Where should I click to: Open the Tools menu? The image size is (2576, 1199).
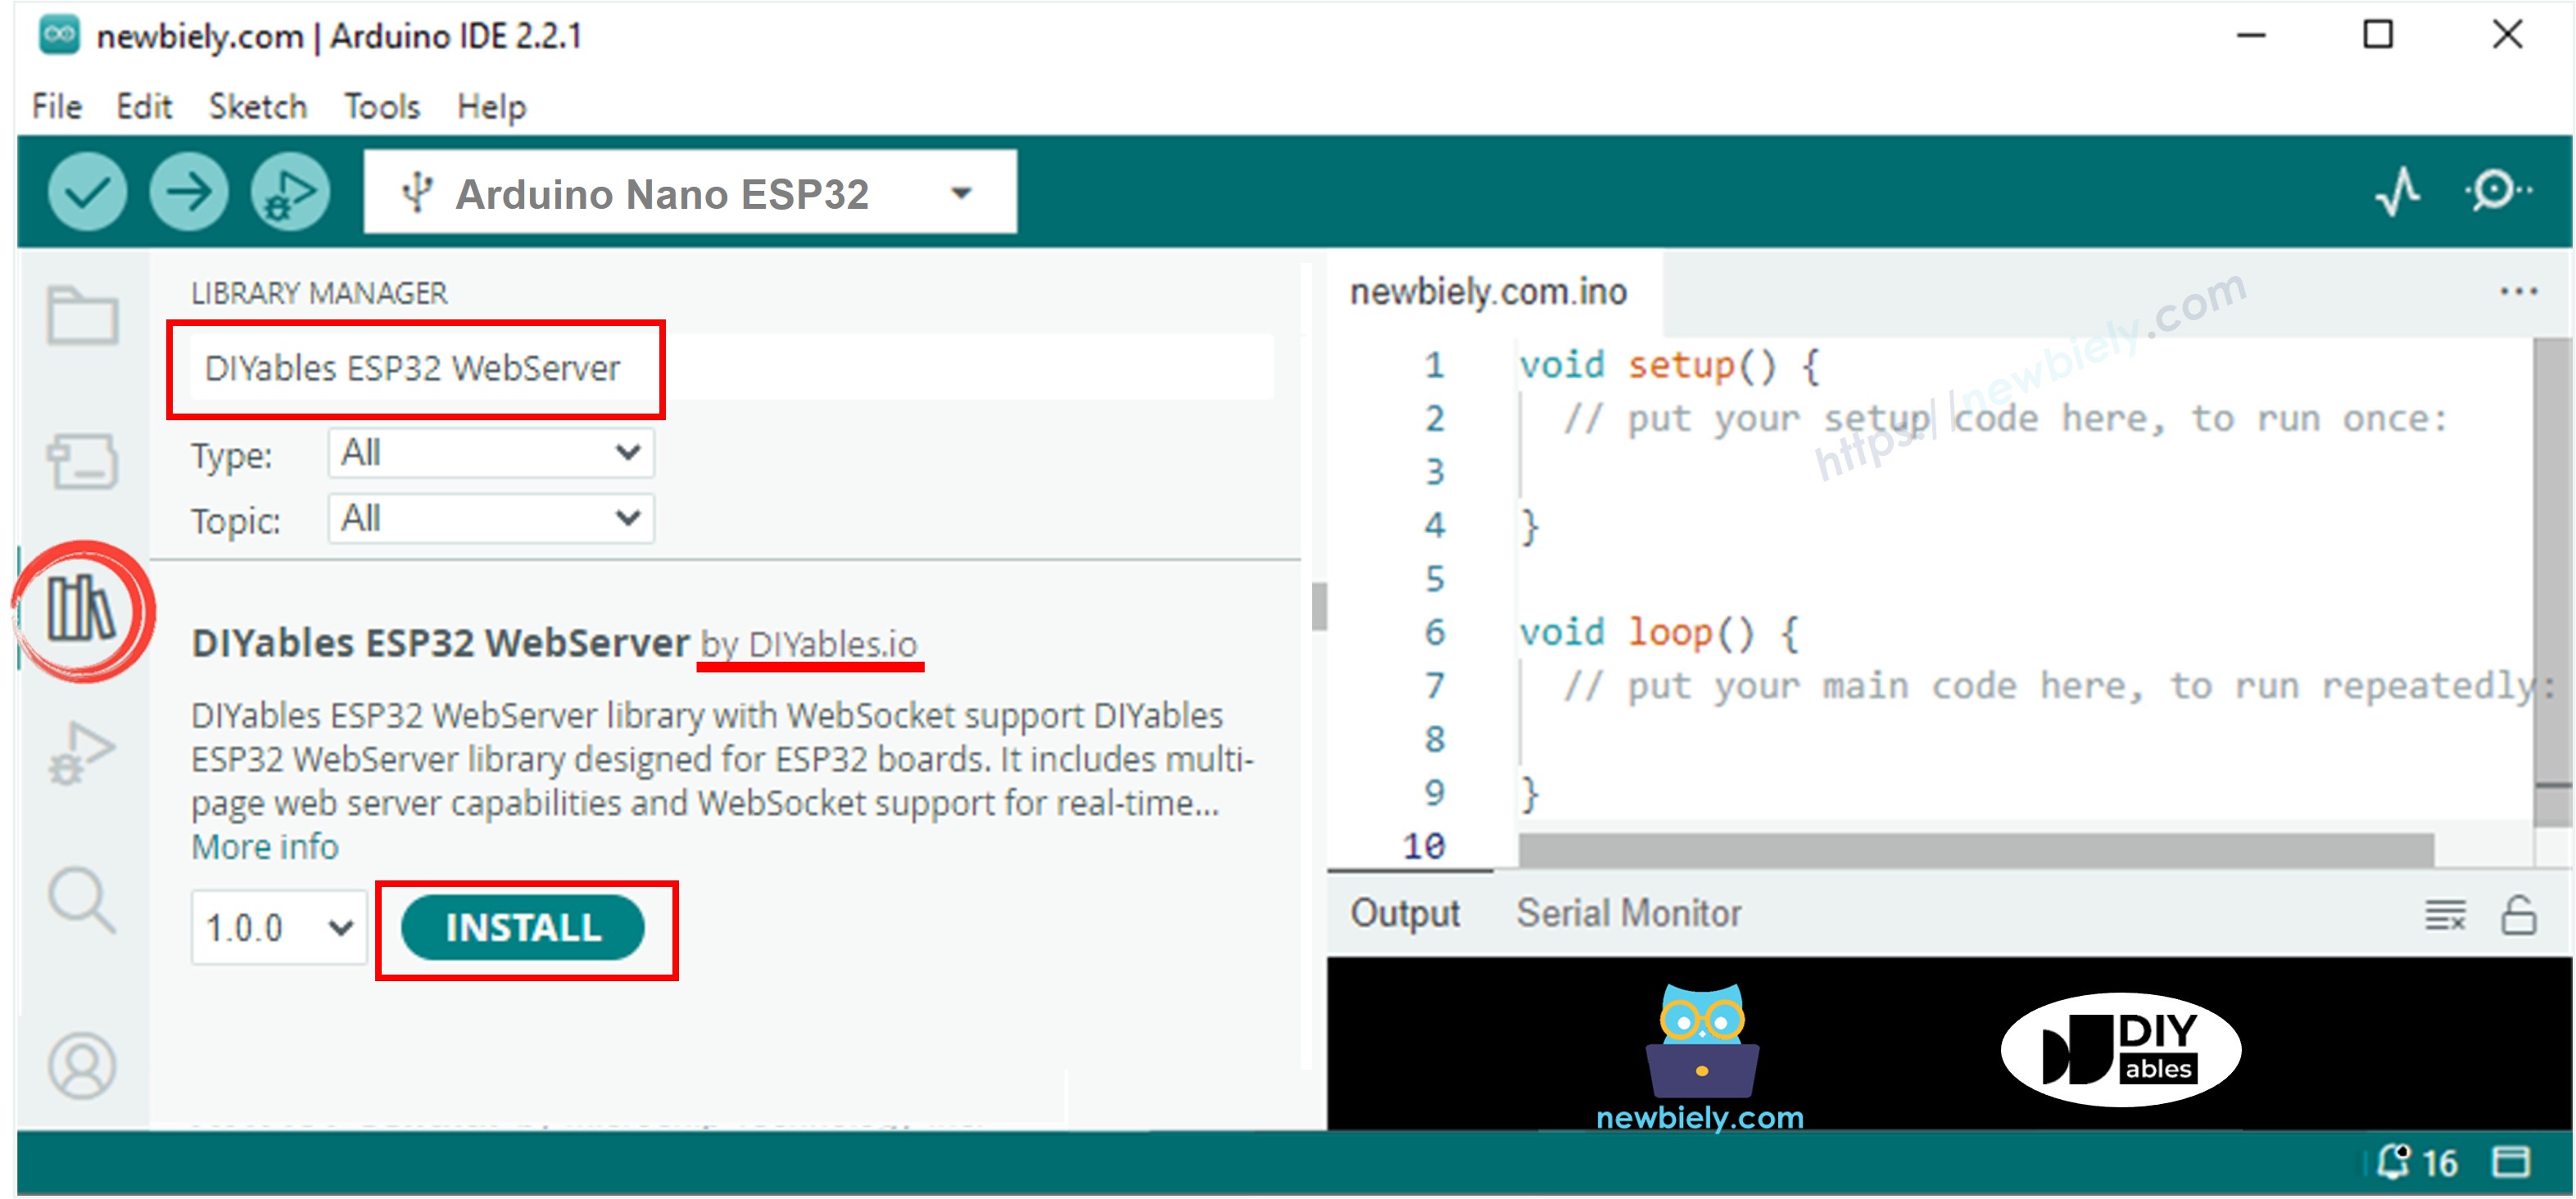pos(381,105)
